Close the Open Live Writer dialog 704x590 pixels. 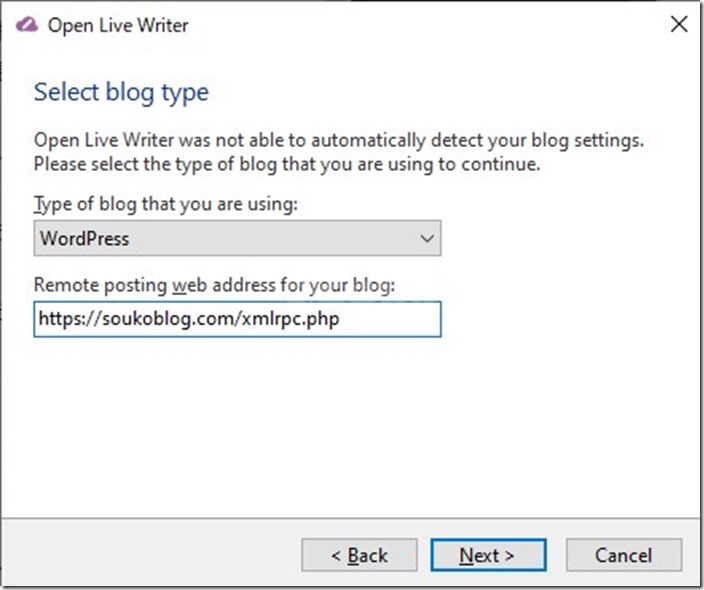pos(678,24)
